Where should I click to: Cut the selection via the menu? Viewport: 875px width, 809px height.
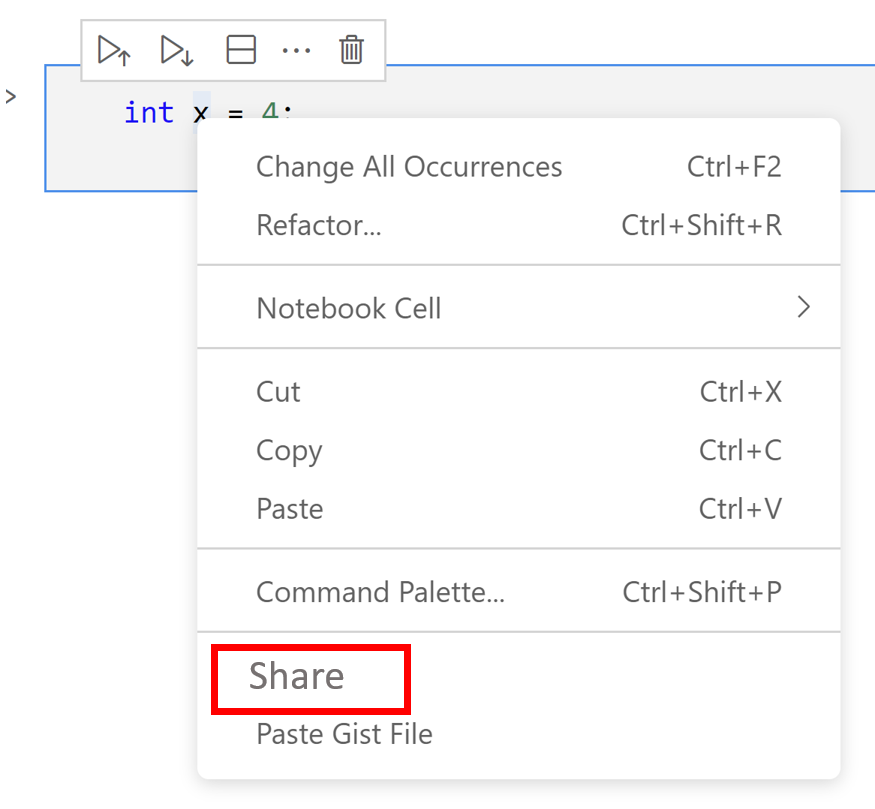277,392
